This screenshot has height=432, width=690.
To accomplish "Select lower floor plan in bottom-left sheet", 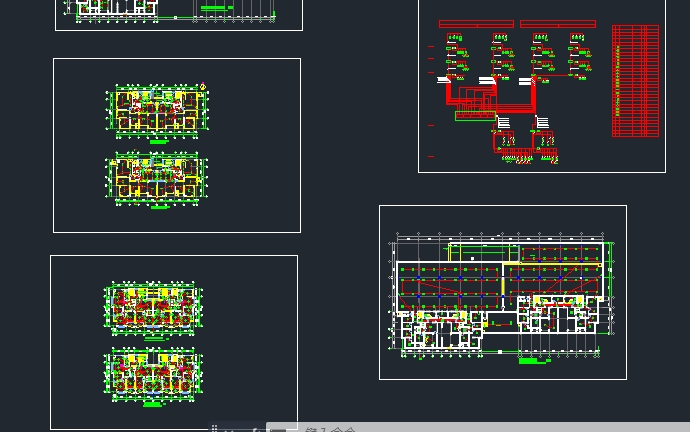I will click(x=153, y=374).
